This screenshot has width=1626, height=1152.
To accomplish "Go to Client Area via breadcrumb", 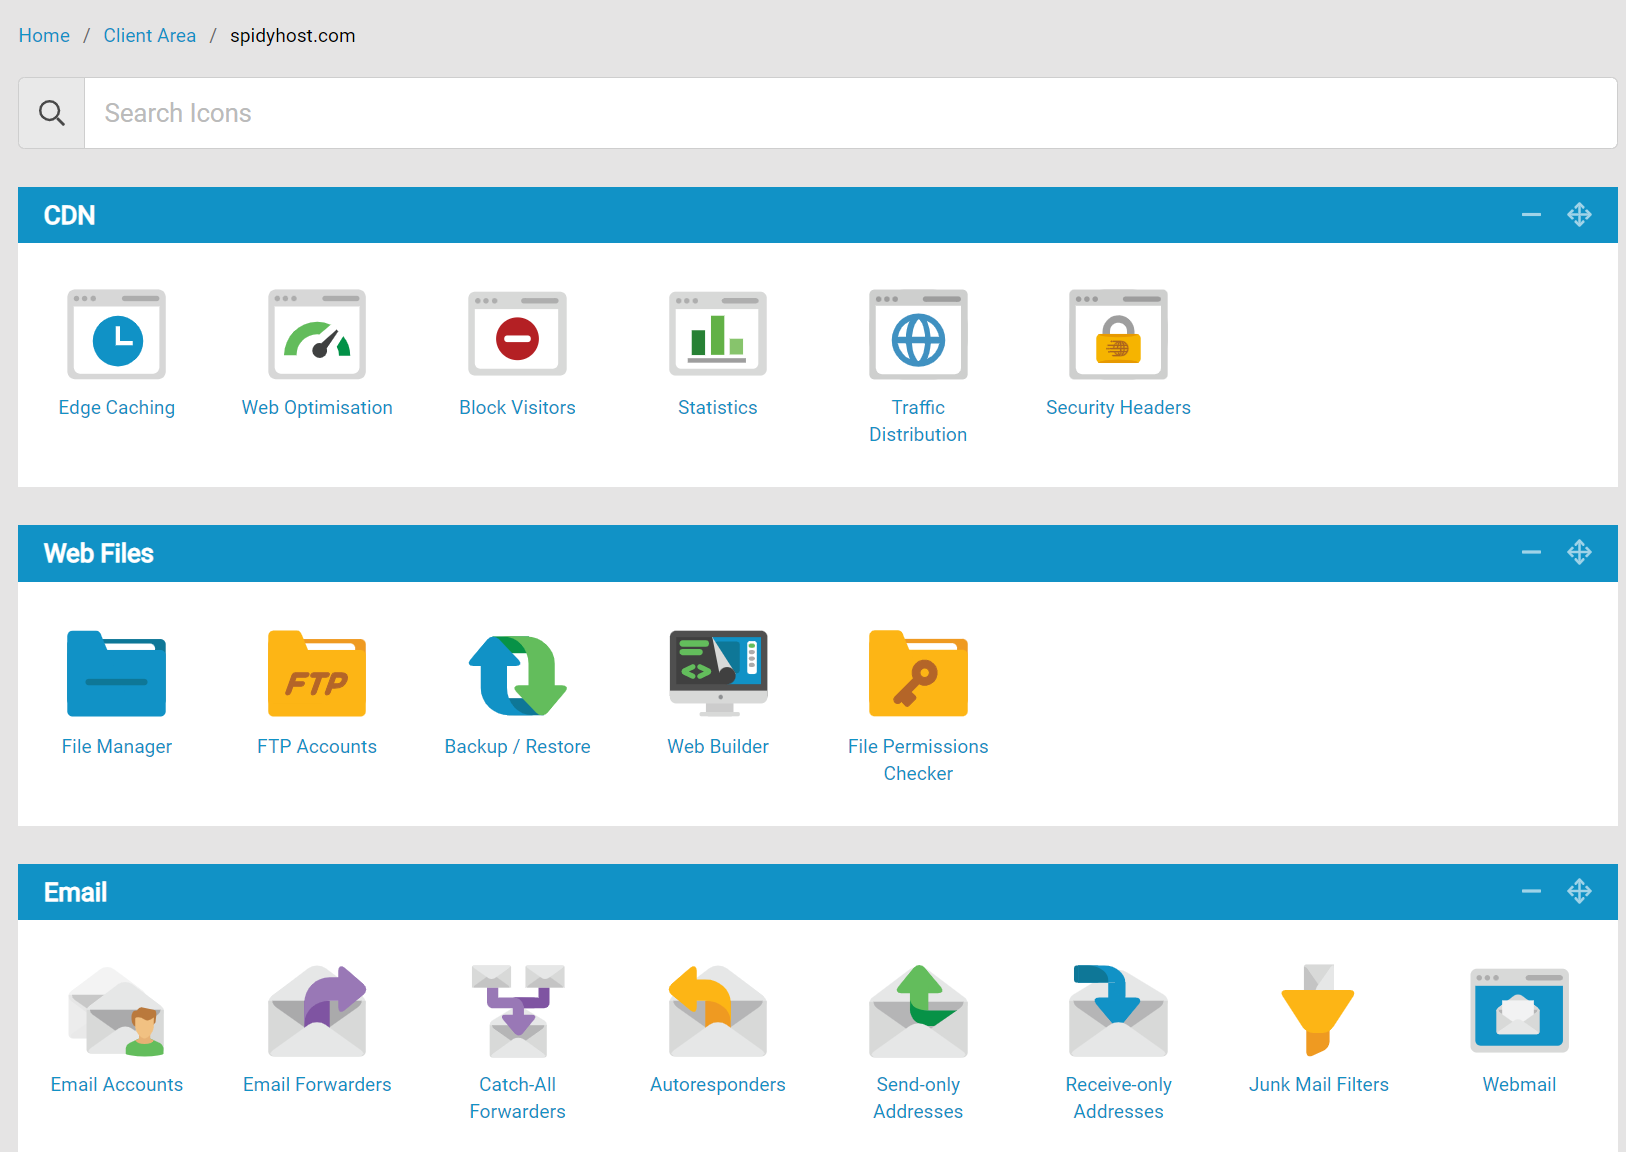I will point(149,35).
